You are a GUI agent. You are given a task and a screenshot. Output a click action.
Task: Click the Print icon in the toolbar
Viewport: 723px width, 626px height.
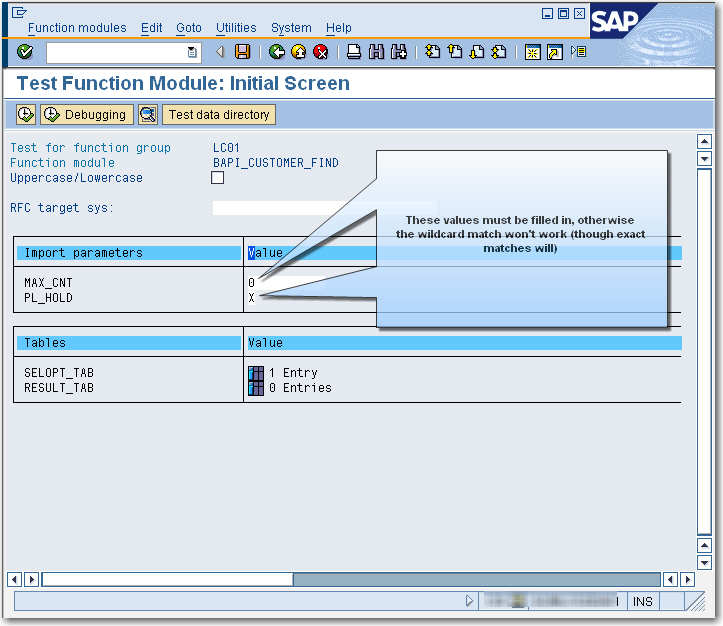pyautogui.click(x=354, y=52)
